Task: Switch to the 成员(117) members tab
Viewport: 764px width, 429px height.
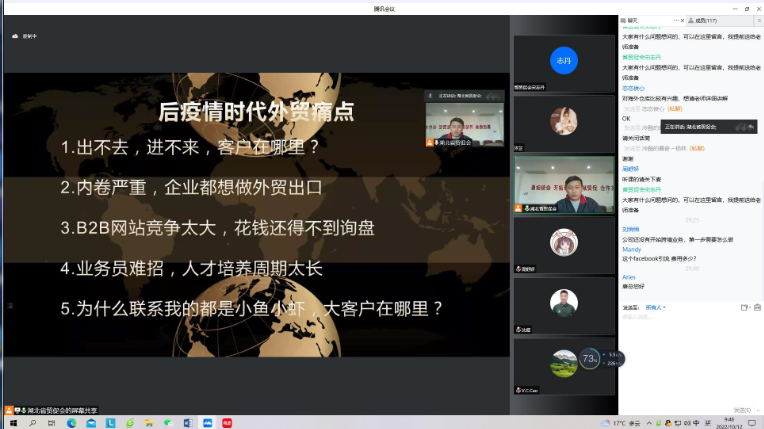Action: (x=705, y=19)
